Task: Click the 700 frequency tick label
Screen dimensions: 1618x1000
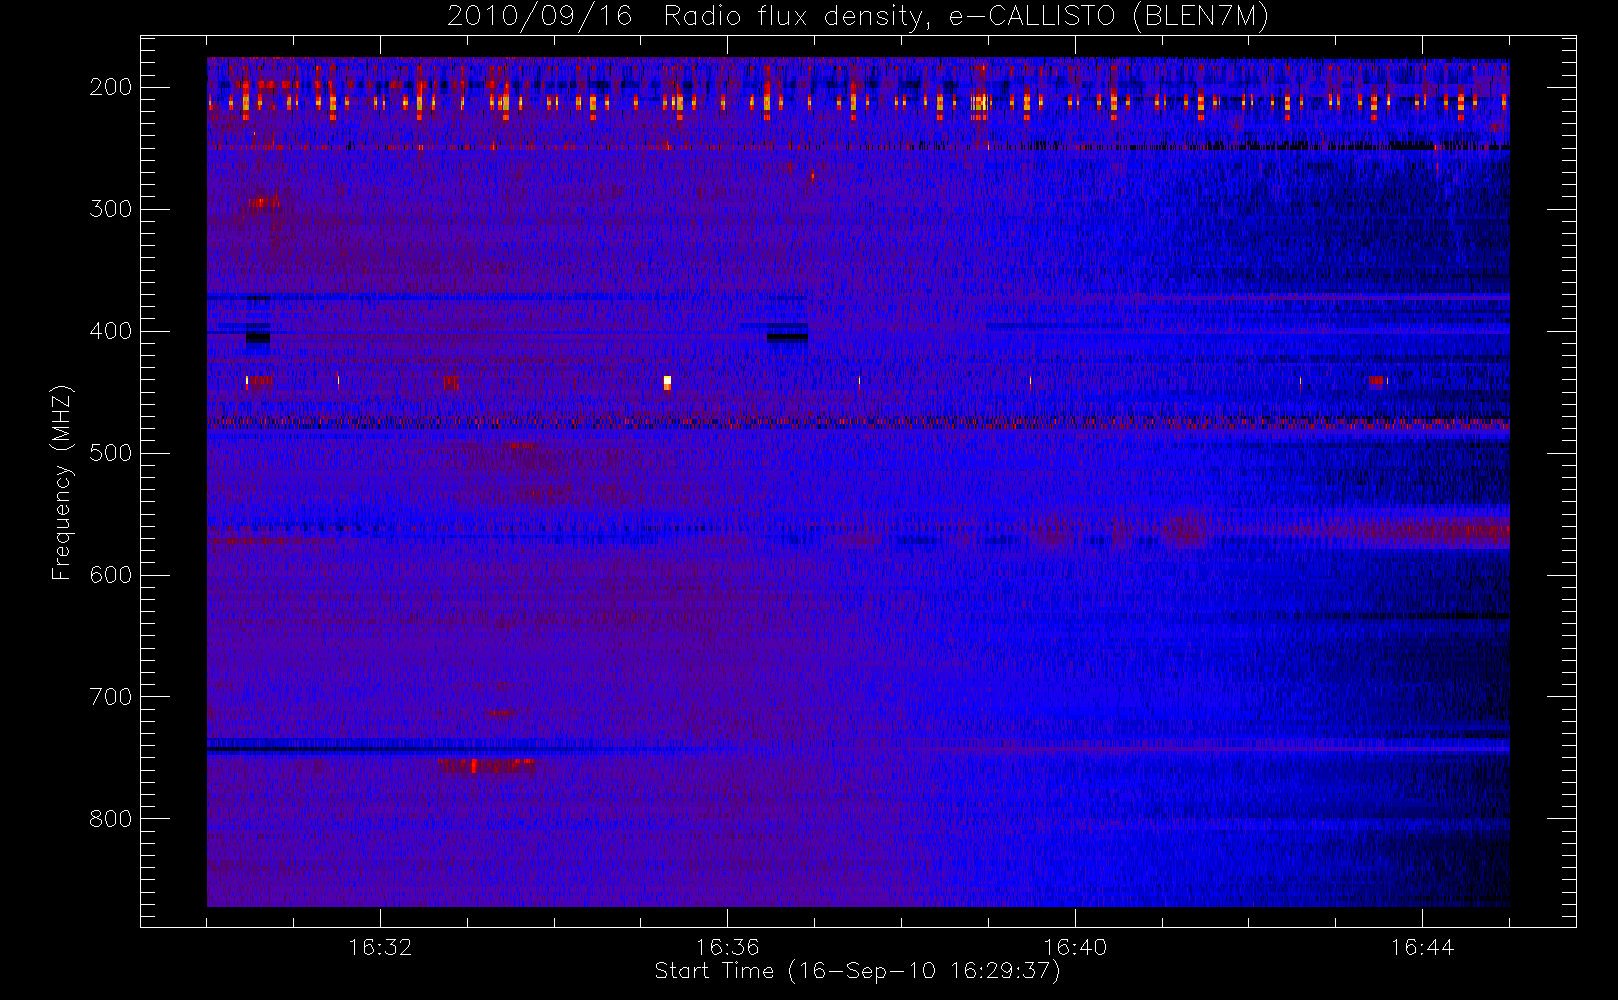Action: point(111,697)
